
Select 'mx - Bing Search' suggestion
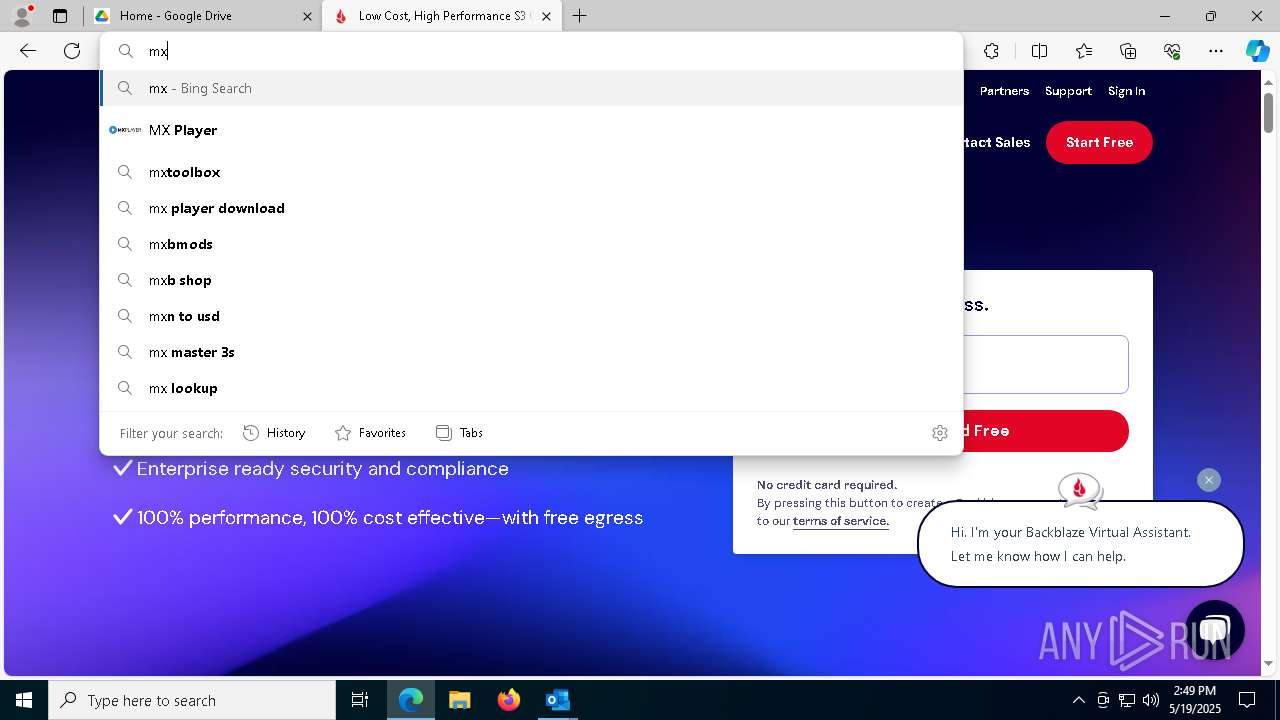point(531,88)
